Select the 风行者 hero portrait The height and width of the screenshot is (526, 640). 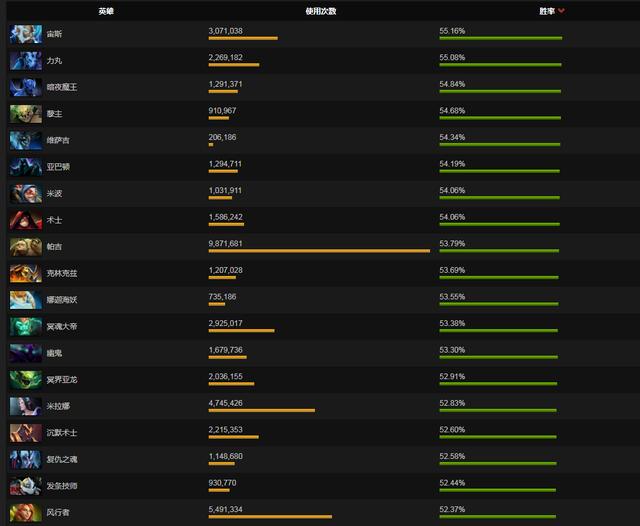click(25, 512)
